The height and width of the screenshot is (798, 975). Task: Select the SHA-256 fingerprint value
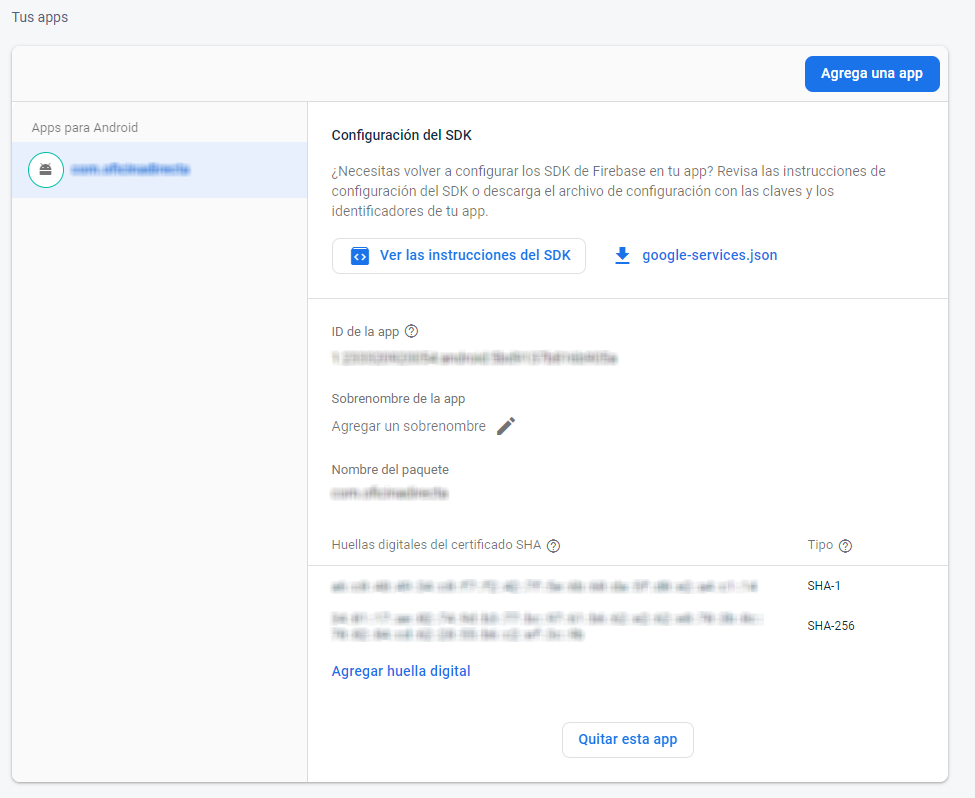pyautogui.click(x=546, y=626)
